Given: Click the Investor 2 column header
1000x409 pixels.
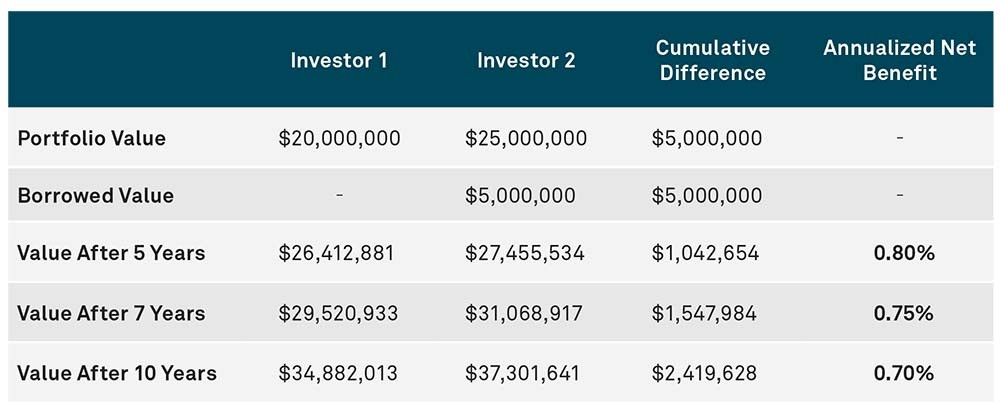Looking at the screenshot, I should coord(526,60).
